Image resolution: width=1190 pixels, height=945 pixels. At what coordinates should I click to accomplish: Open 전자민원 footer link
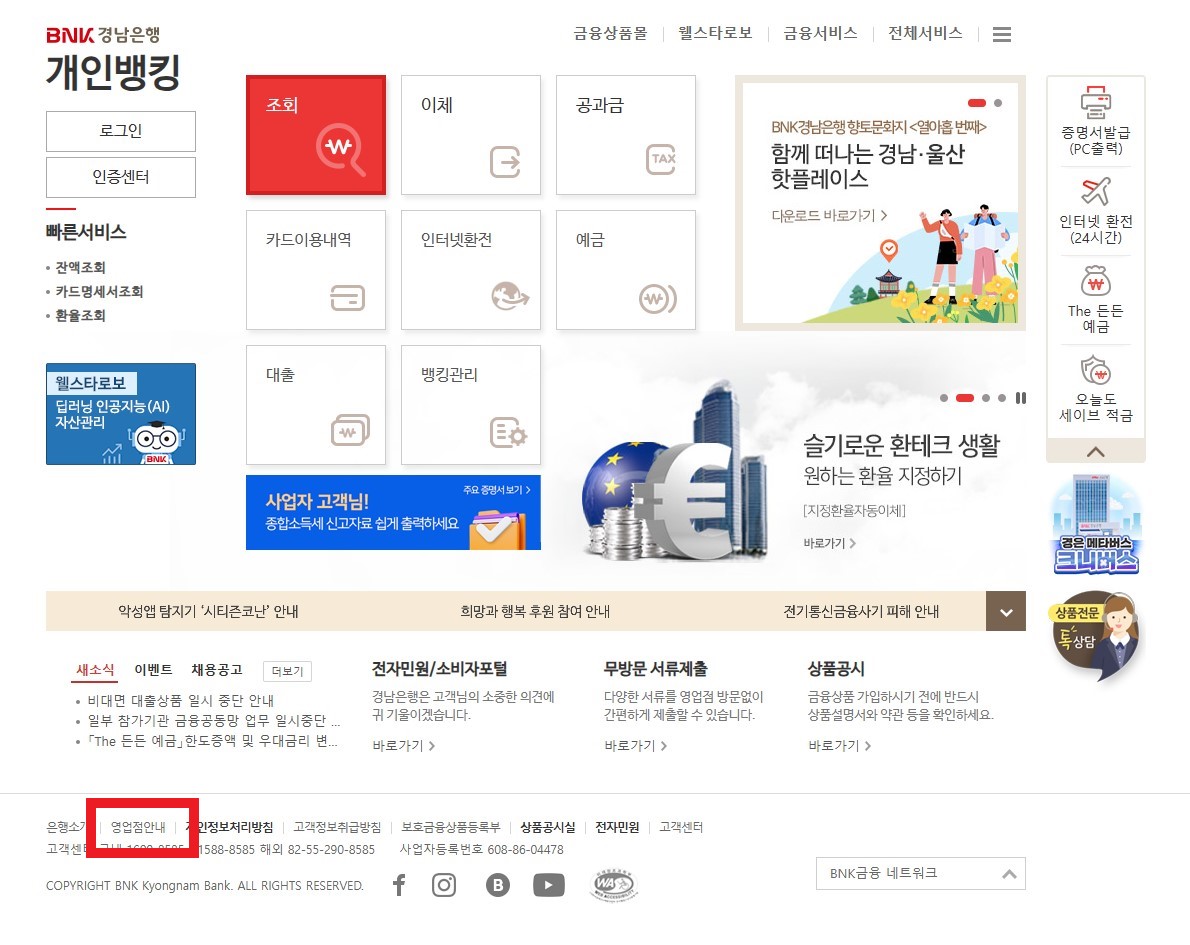tap(617, 827)
